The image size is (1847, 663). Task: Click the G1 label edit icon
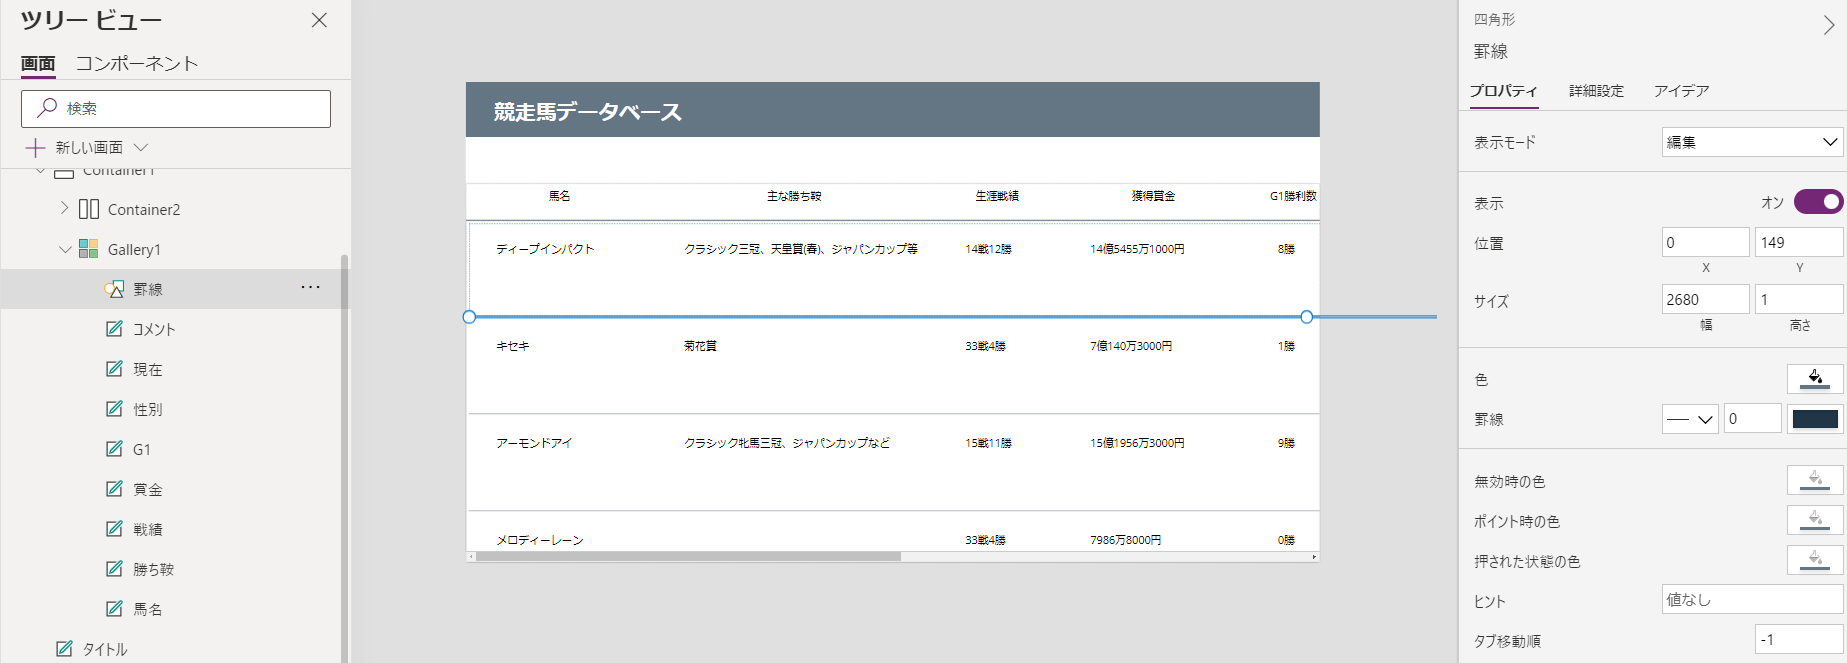tap(115, 448)
